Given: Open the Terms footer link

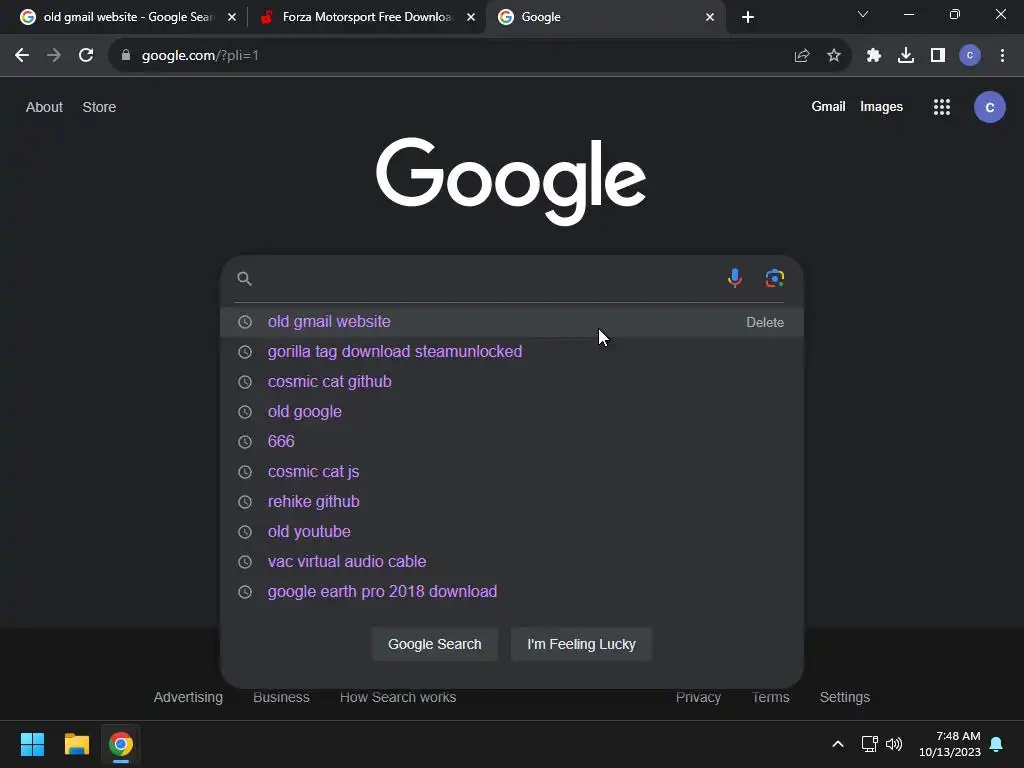Looking at the screenshot, I should pos(771,697).
